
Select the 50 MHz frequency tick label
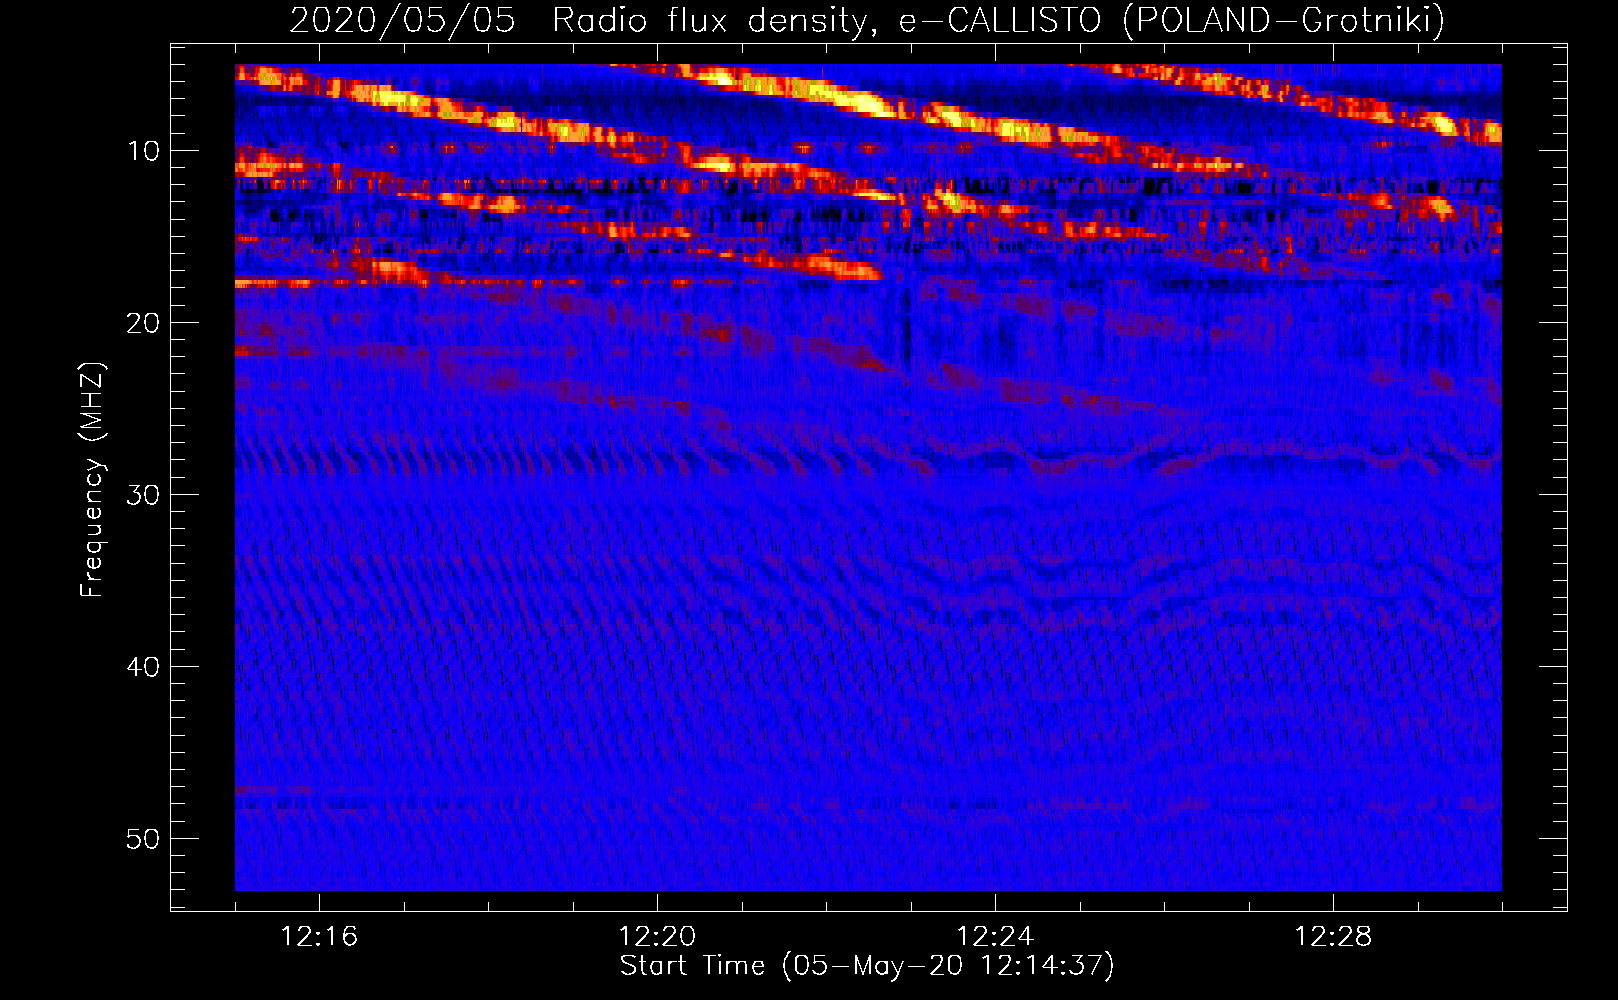coord(143,839)
